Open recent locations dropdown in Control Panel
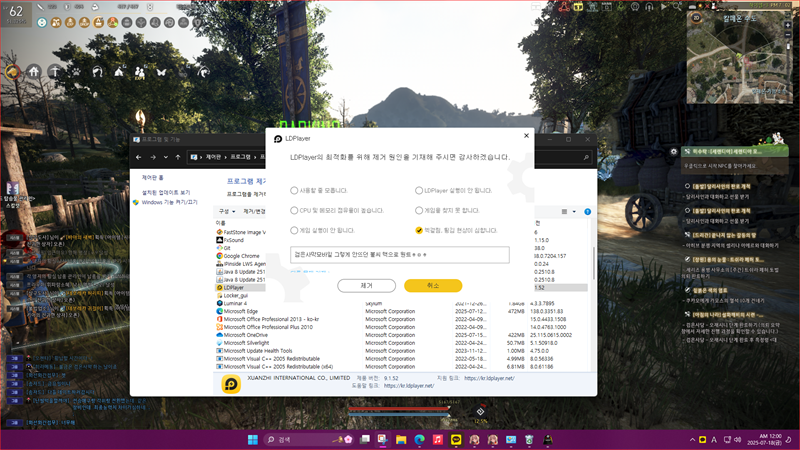Image resolution: width=800 pixels, height=450 pixels. tap(165, 157)
